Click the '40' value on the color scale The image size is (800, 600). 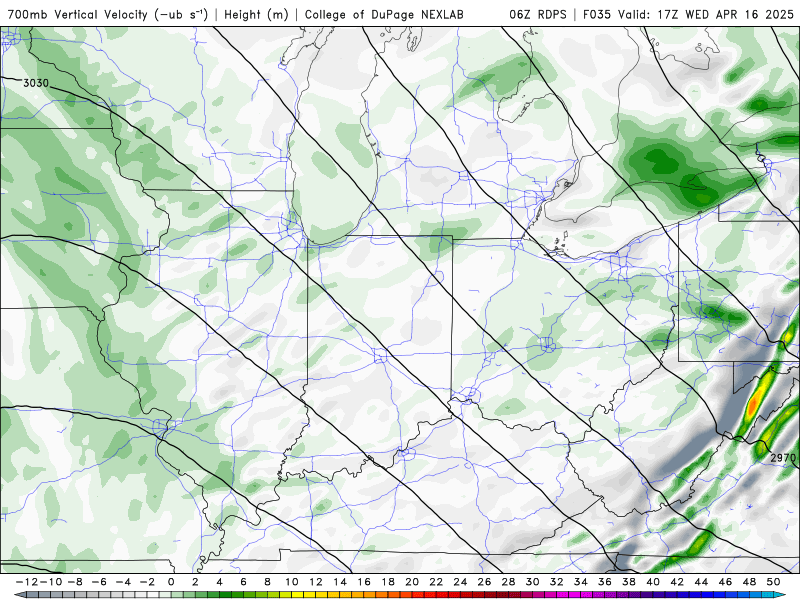click(653, 582)
